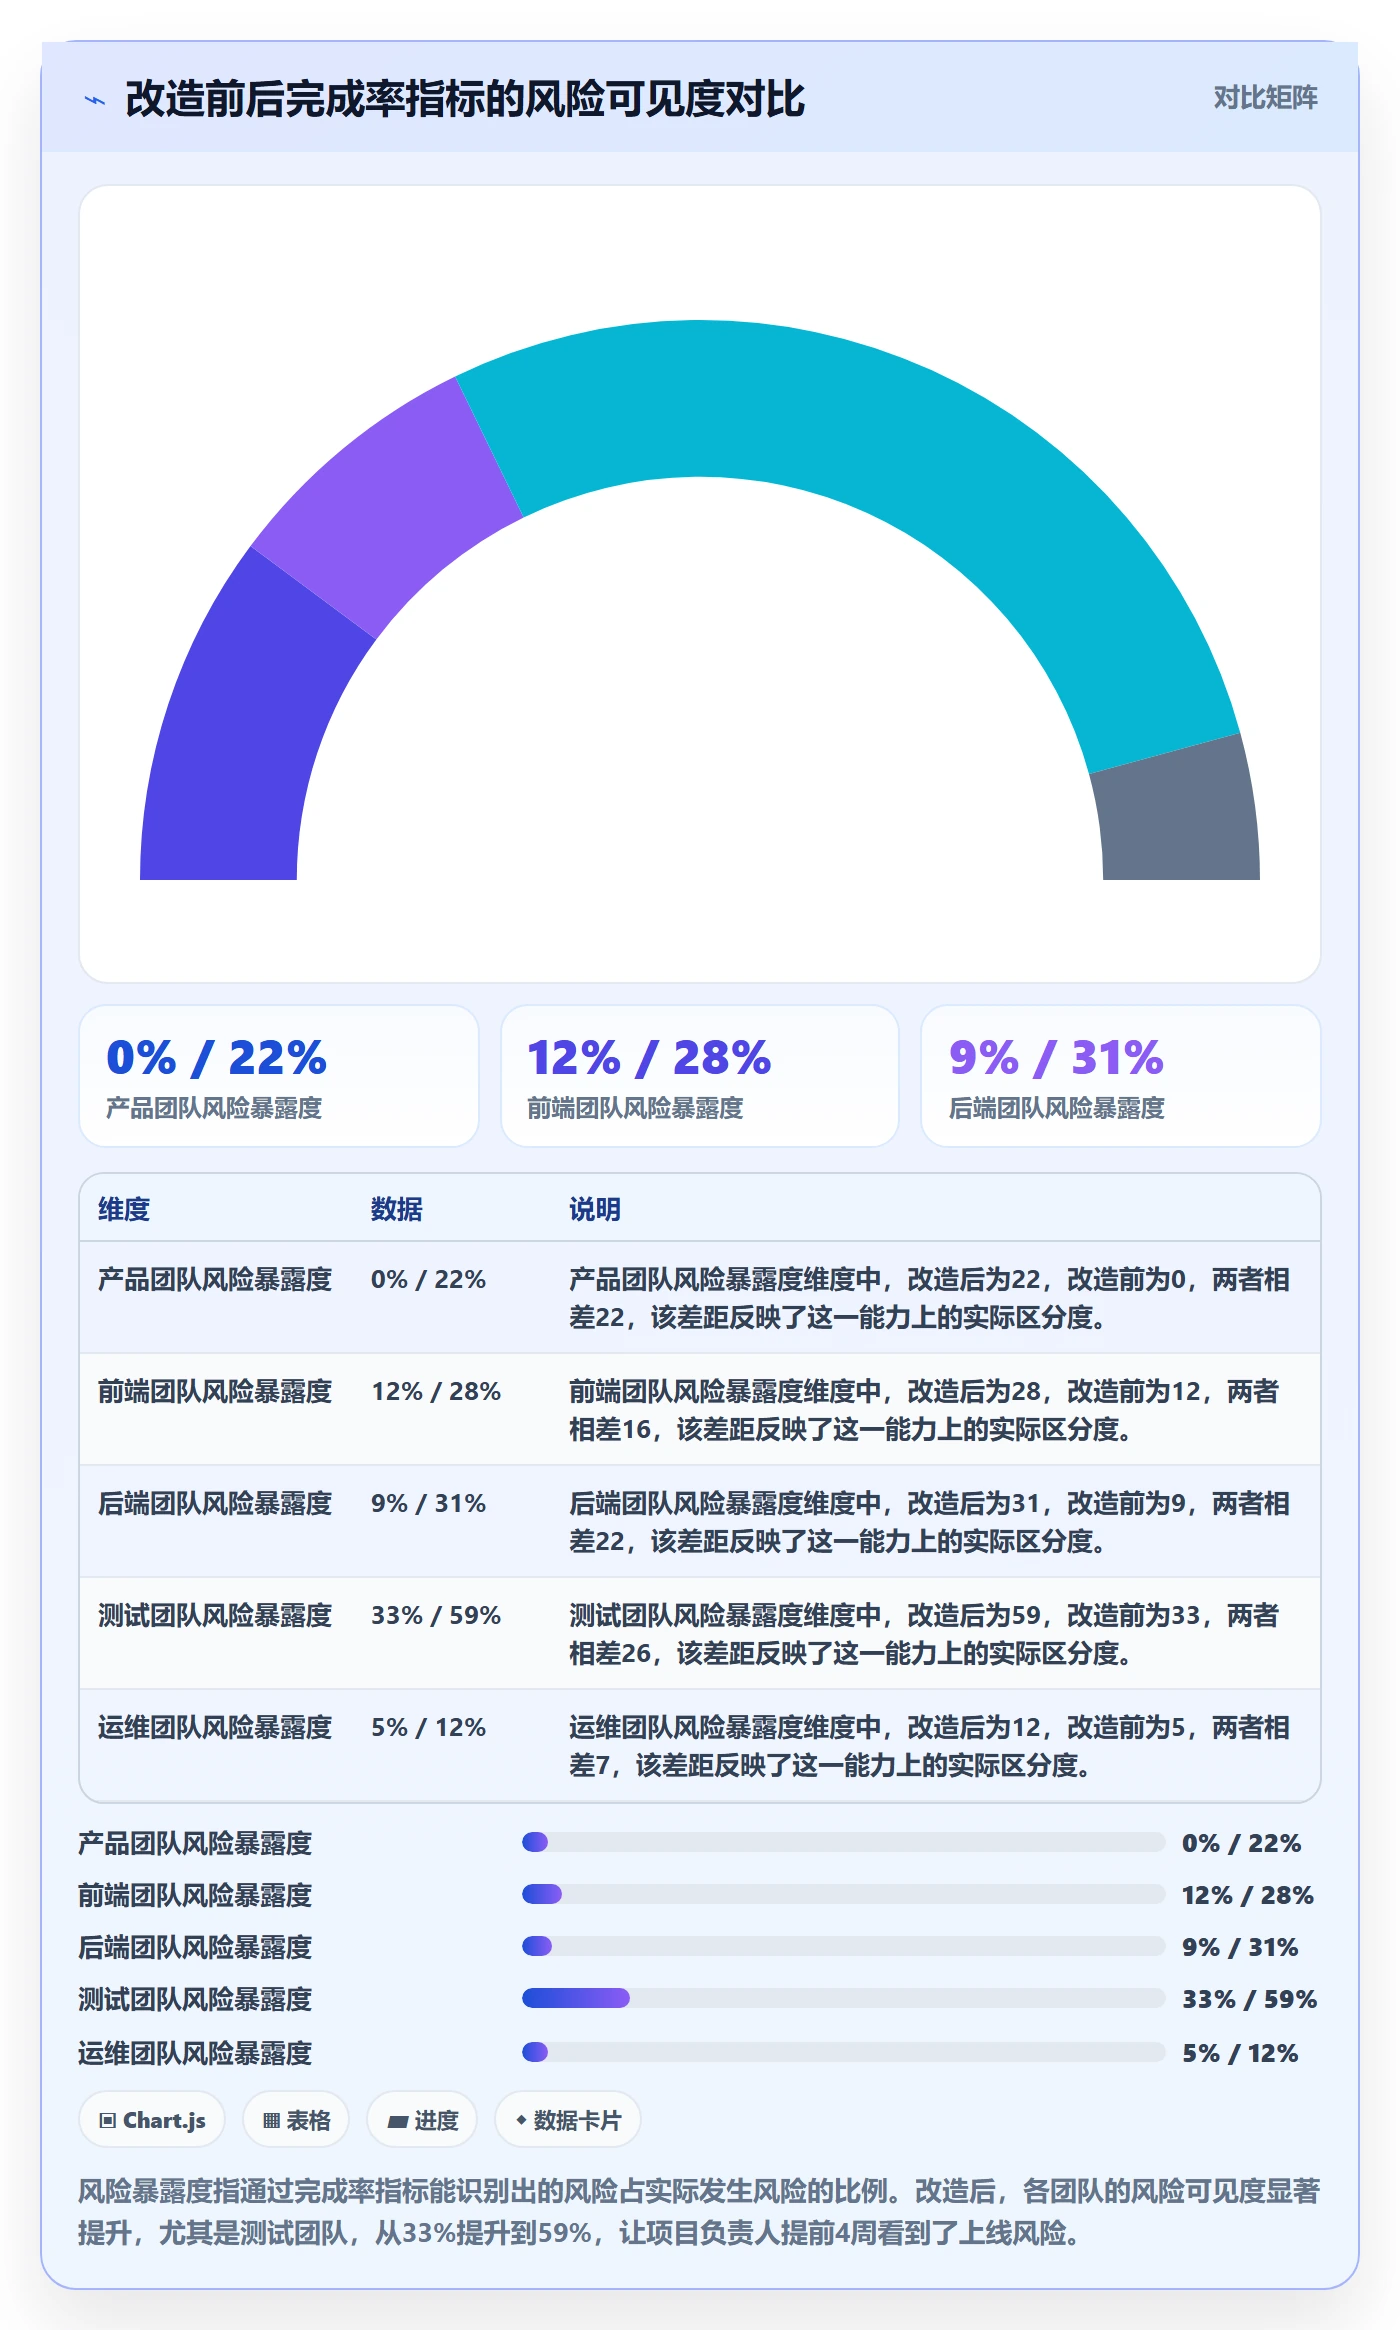The height and width of the screenshot is (2330, 1400).
Task: Click the footer paragraph starting with 风险暴露度指通过
Action: pyautogui.click(x=699, y=2212)
